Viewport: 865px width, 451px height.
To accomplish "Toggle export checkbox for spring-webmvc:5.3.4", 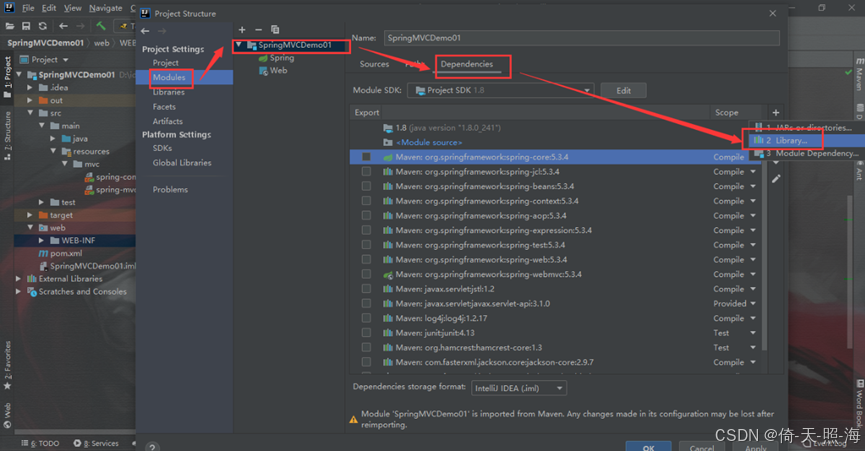I will 366,274.
